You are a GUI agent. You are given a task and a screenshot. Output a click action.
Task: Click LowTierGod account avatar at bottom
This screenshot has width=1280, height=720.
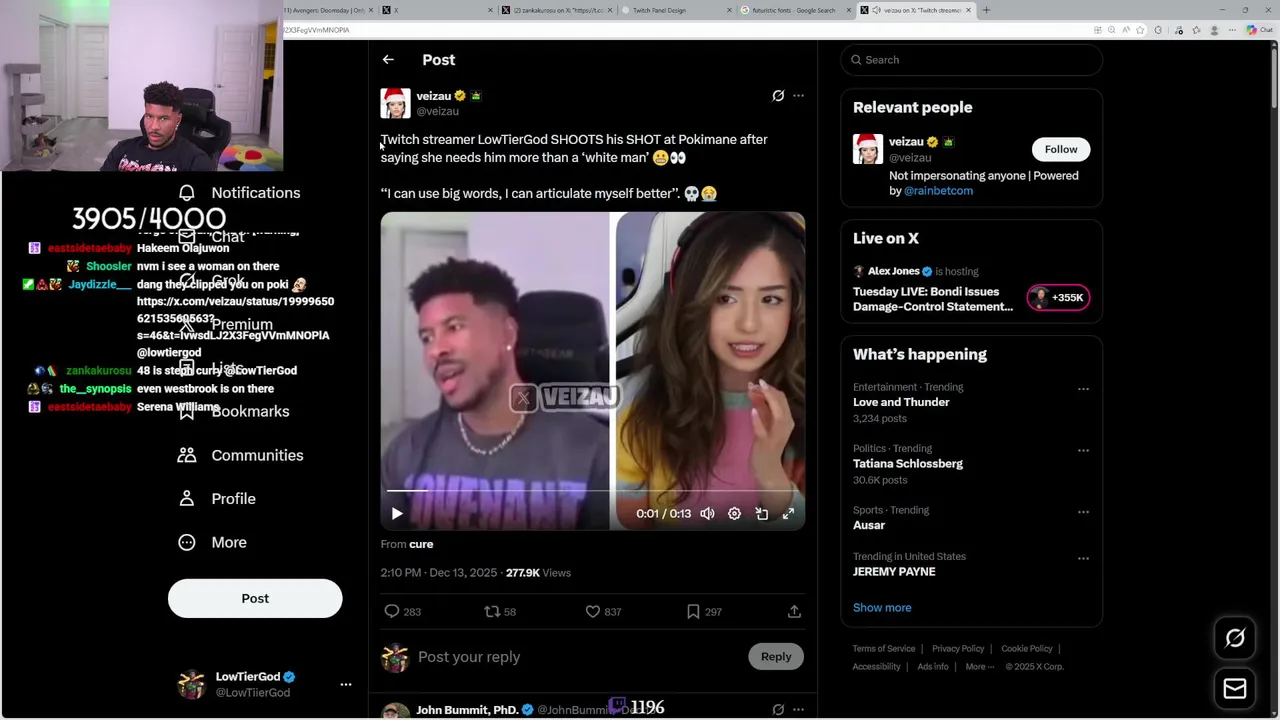click(191, 685)
